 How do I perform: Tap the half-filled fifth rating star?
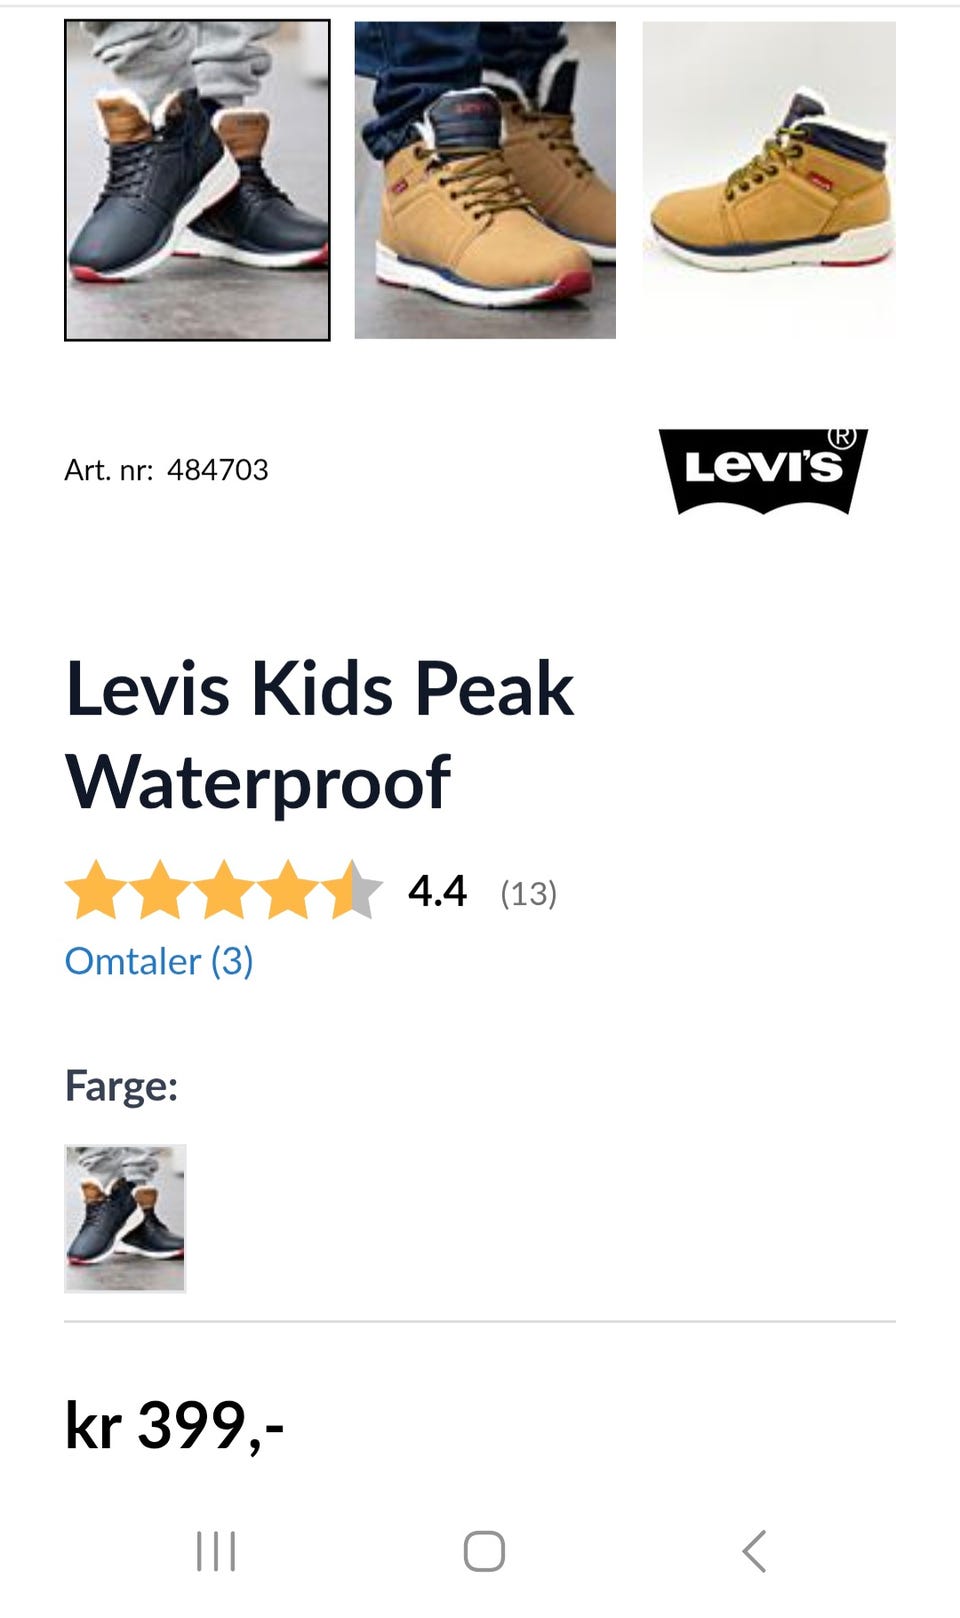coord(352,890)
